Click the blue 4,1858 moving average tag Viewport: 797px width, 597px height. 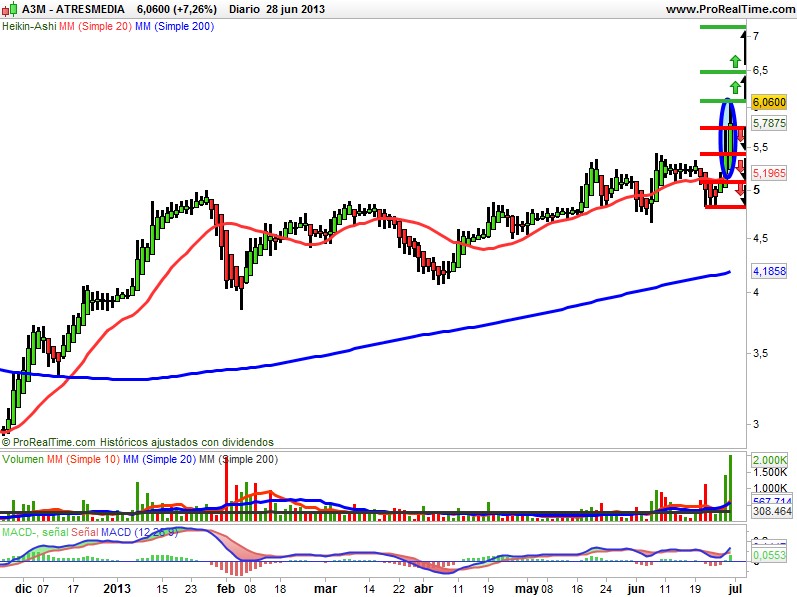click(769, 271)
